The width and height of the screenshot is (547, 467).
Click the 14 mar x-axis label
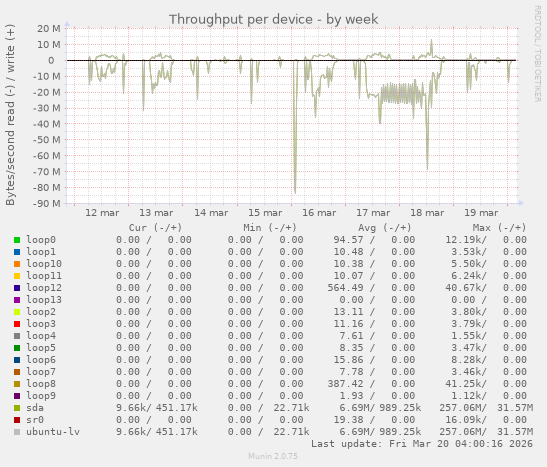pos(211,213)
